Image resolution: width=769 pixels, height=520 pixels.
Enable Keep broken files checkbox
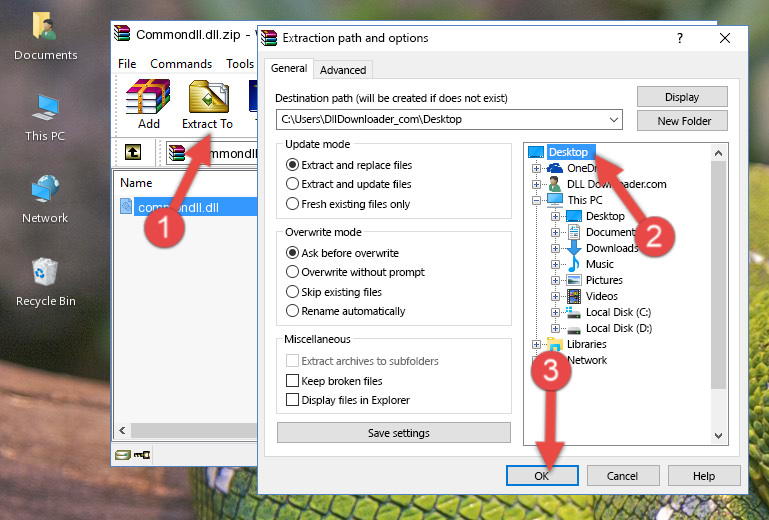pyautogui.click(x=292, y=381)
